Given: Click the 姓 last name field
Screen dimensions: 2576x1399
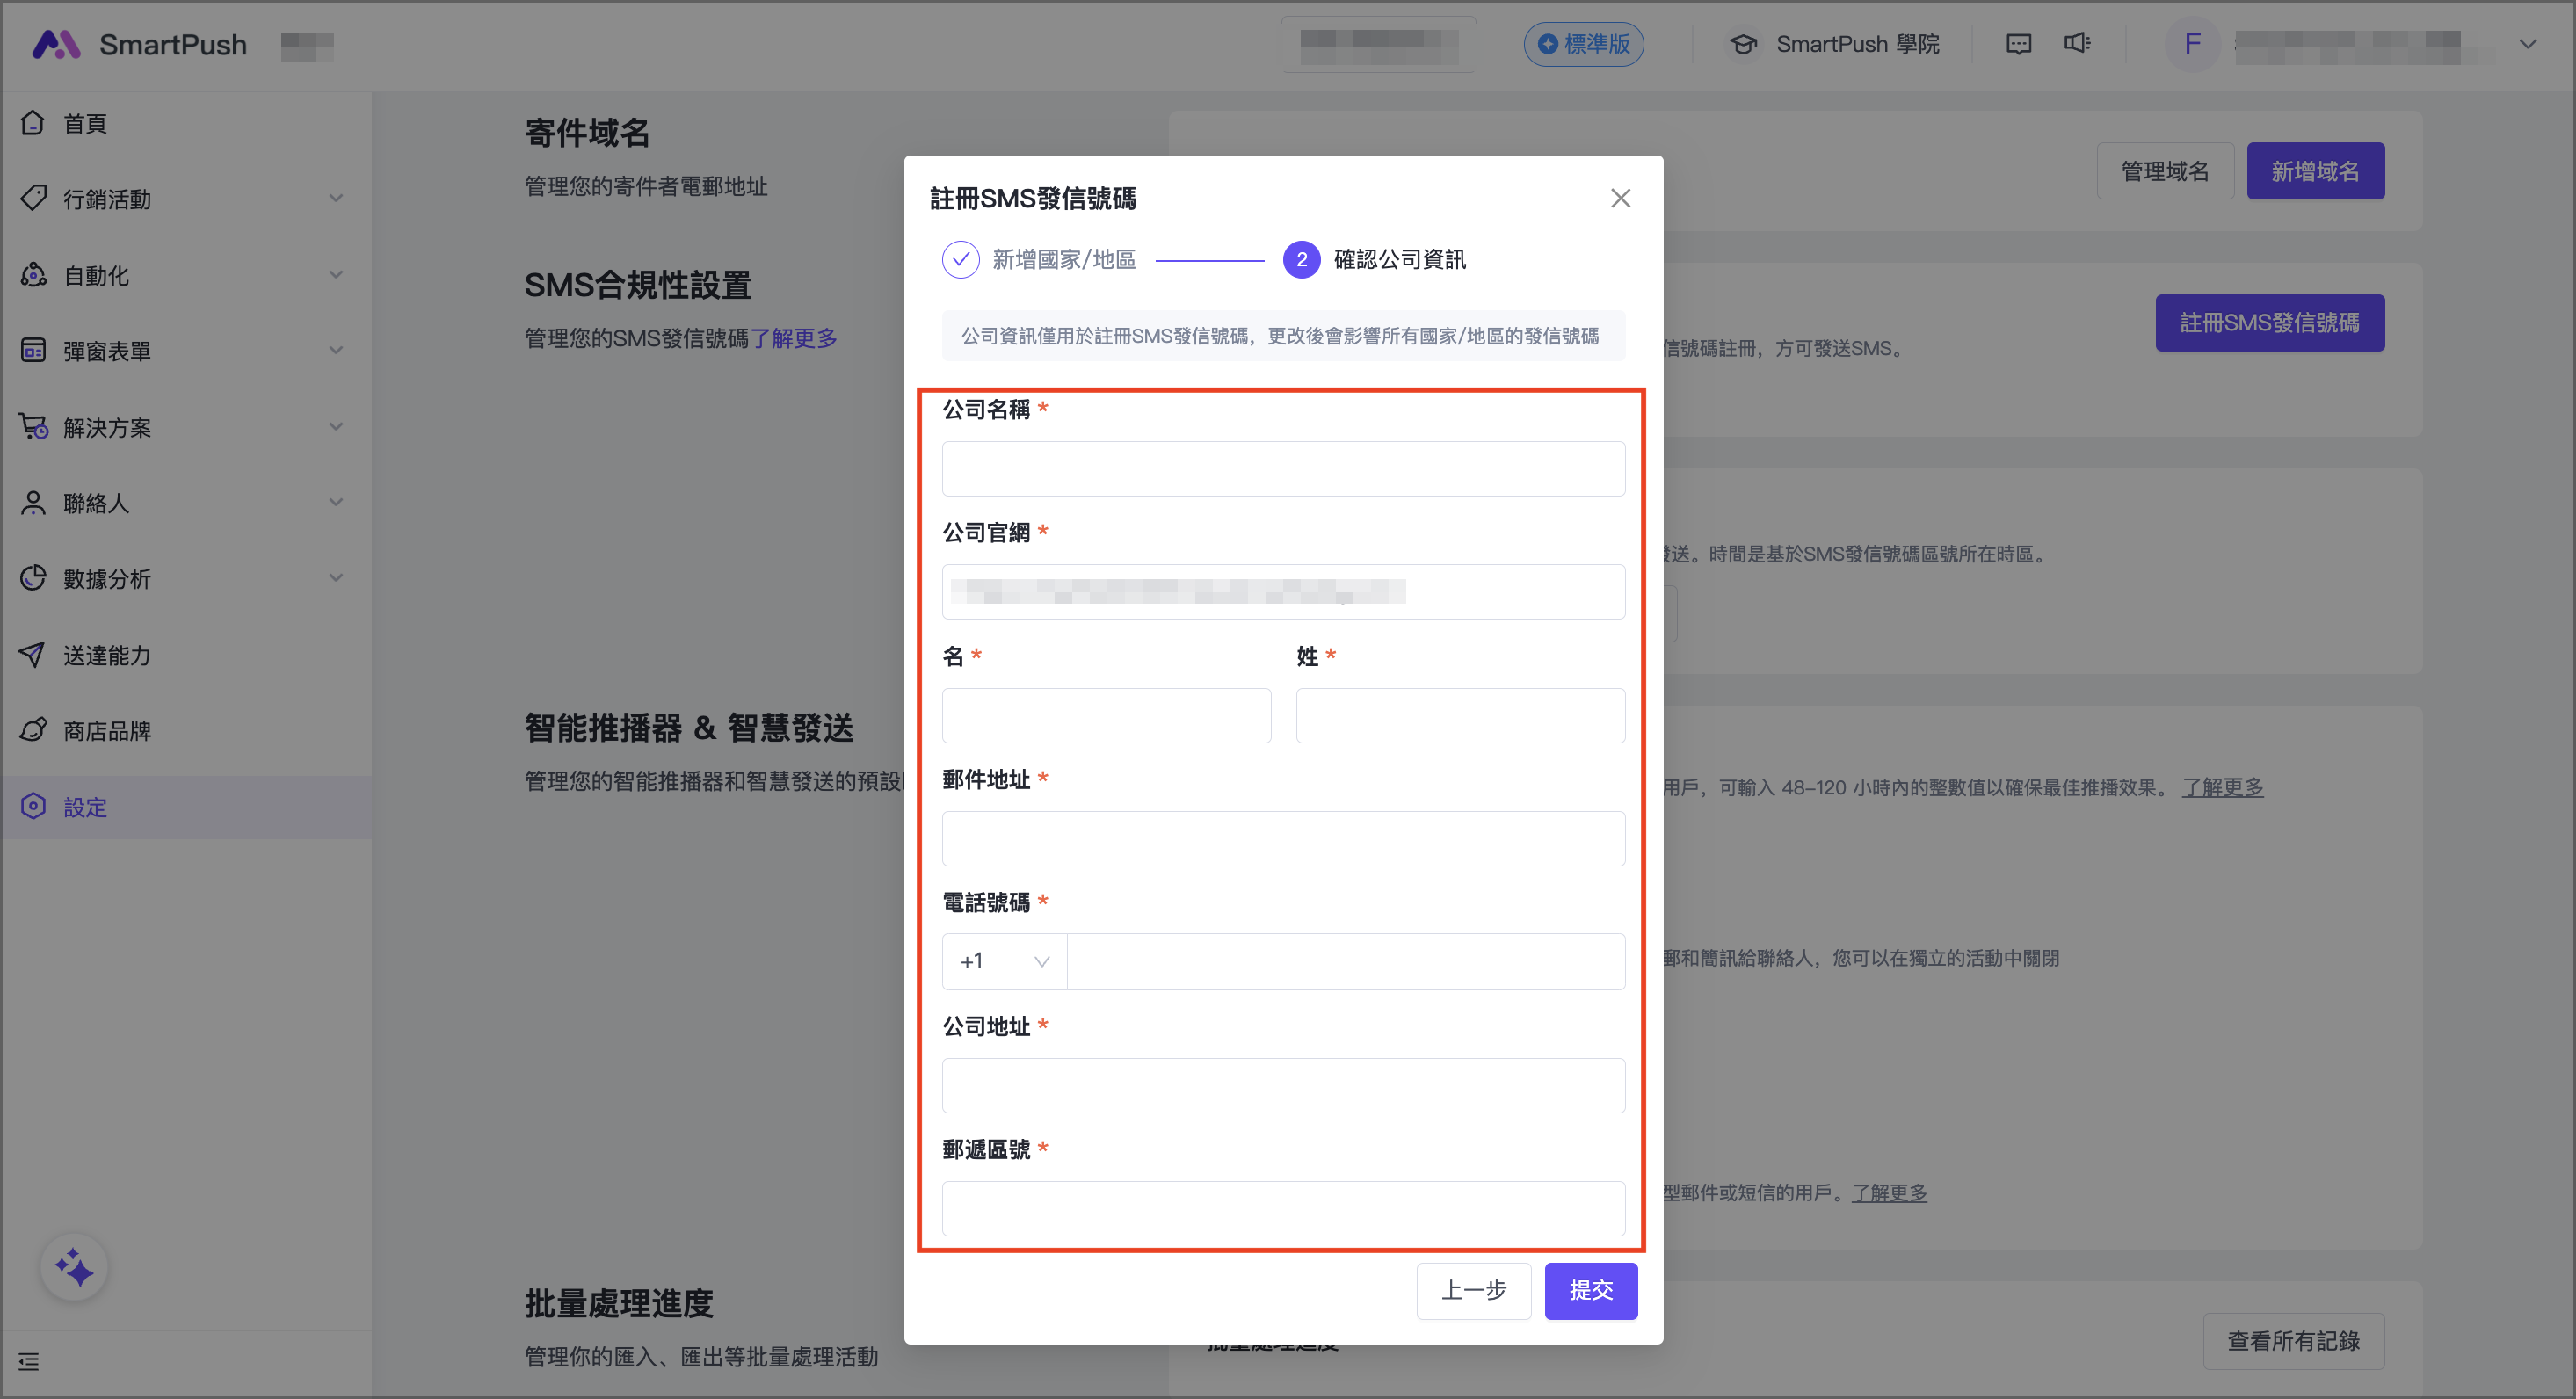Looking at the screenshot, I should tap(1459, 716).
